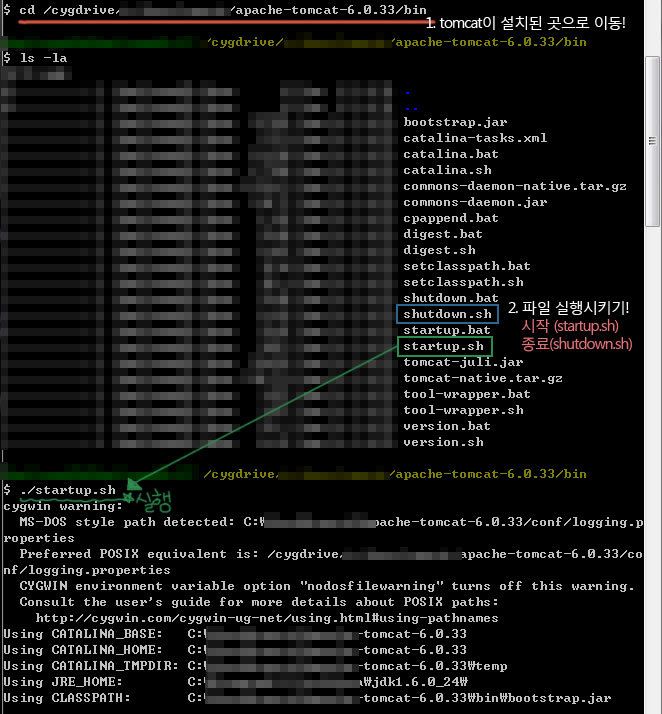
Task: Click the 'Preferred POSIX equivalent is' line
Action: [331, 554]
